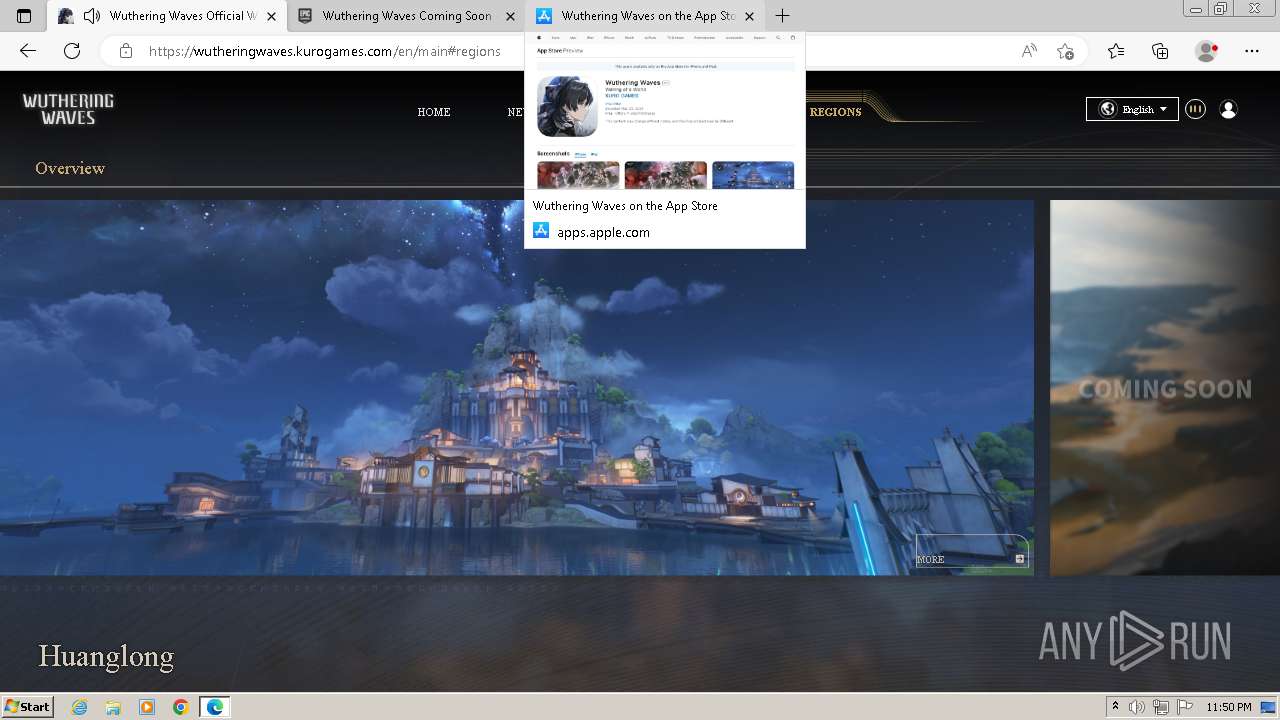Image resolution: width=1280 pixels, height=720 pixels.
Task: Go back to previous page
Action: pyautogui.click(x=28, y=51)
